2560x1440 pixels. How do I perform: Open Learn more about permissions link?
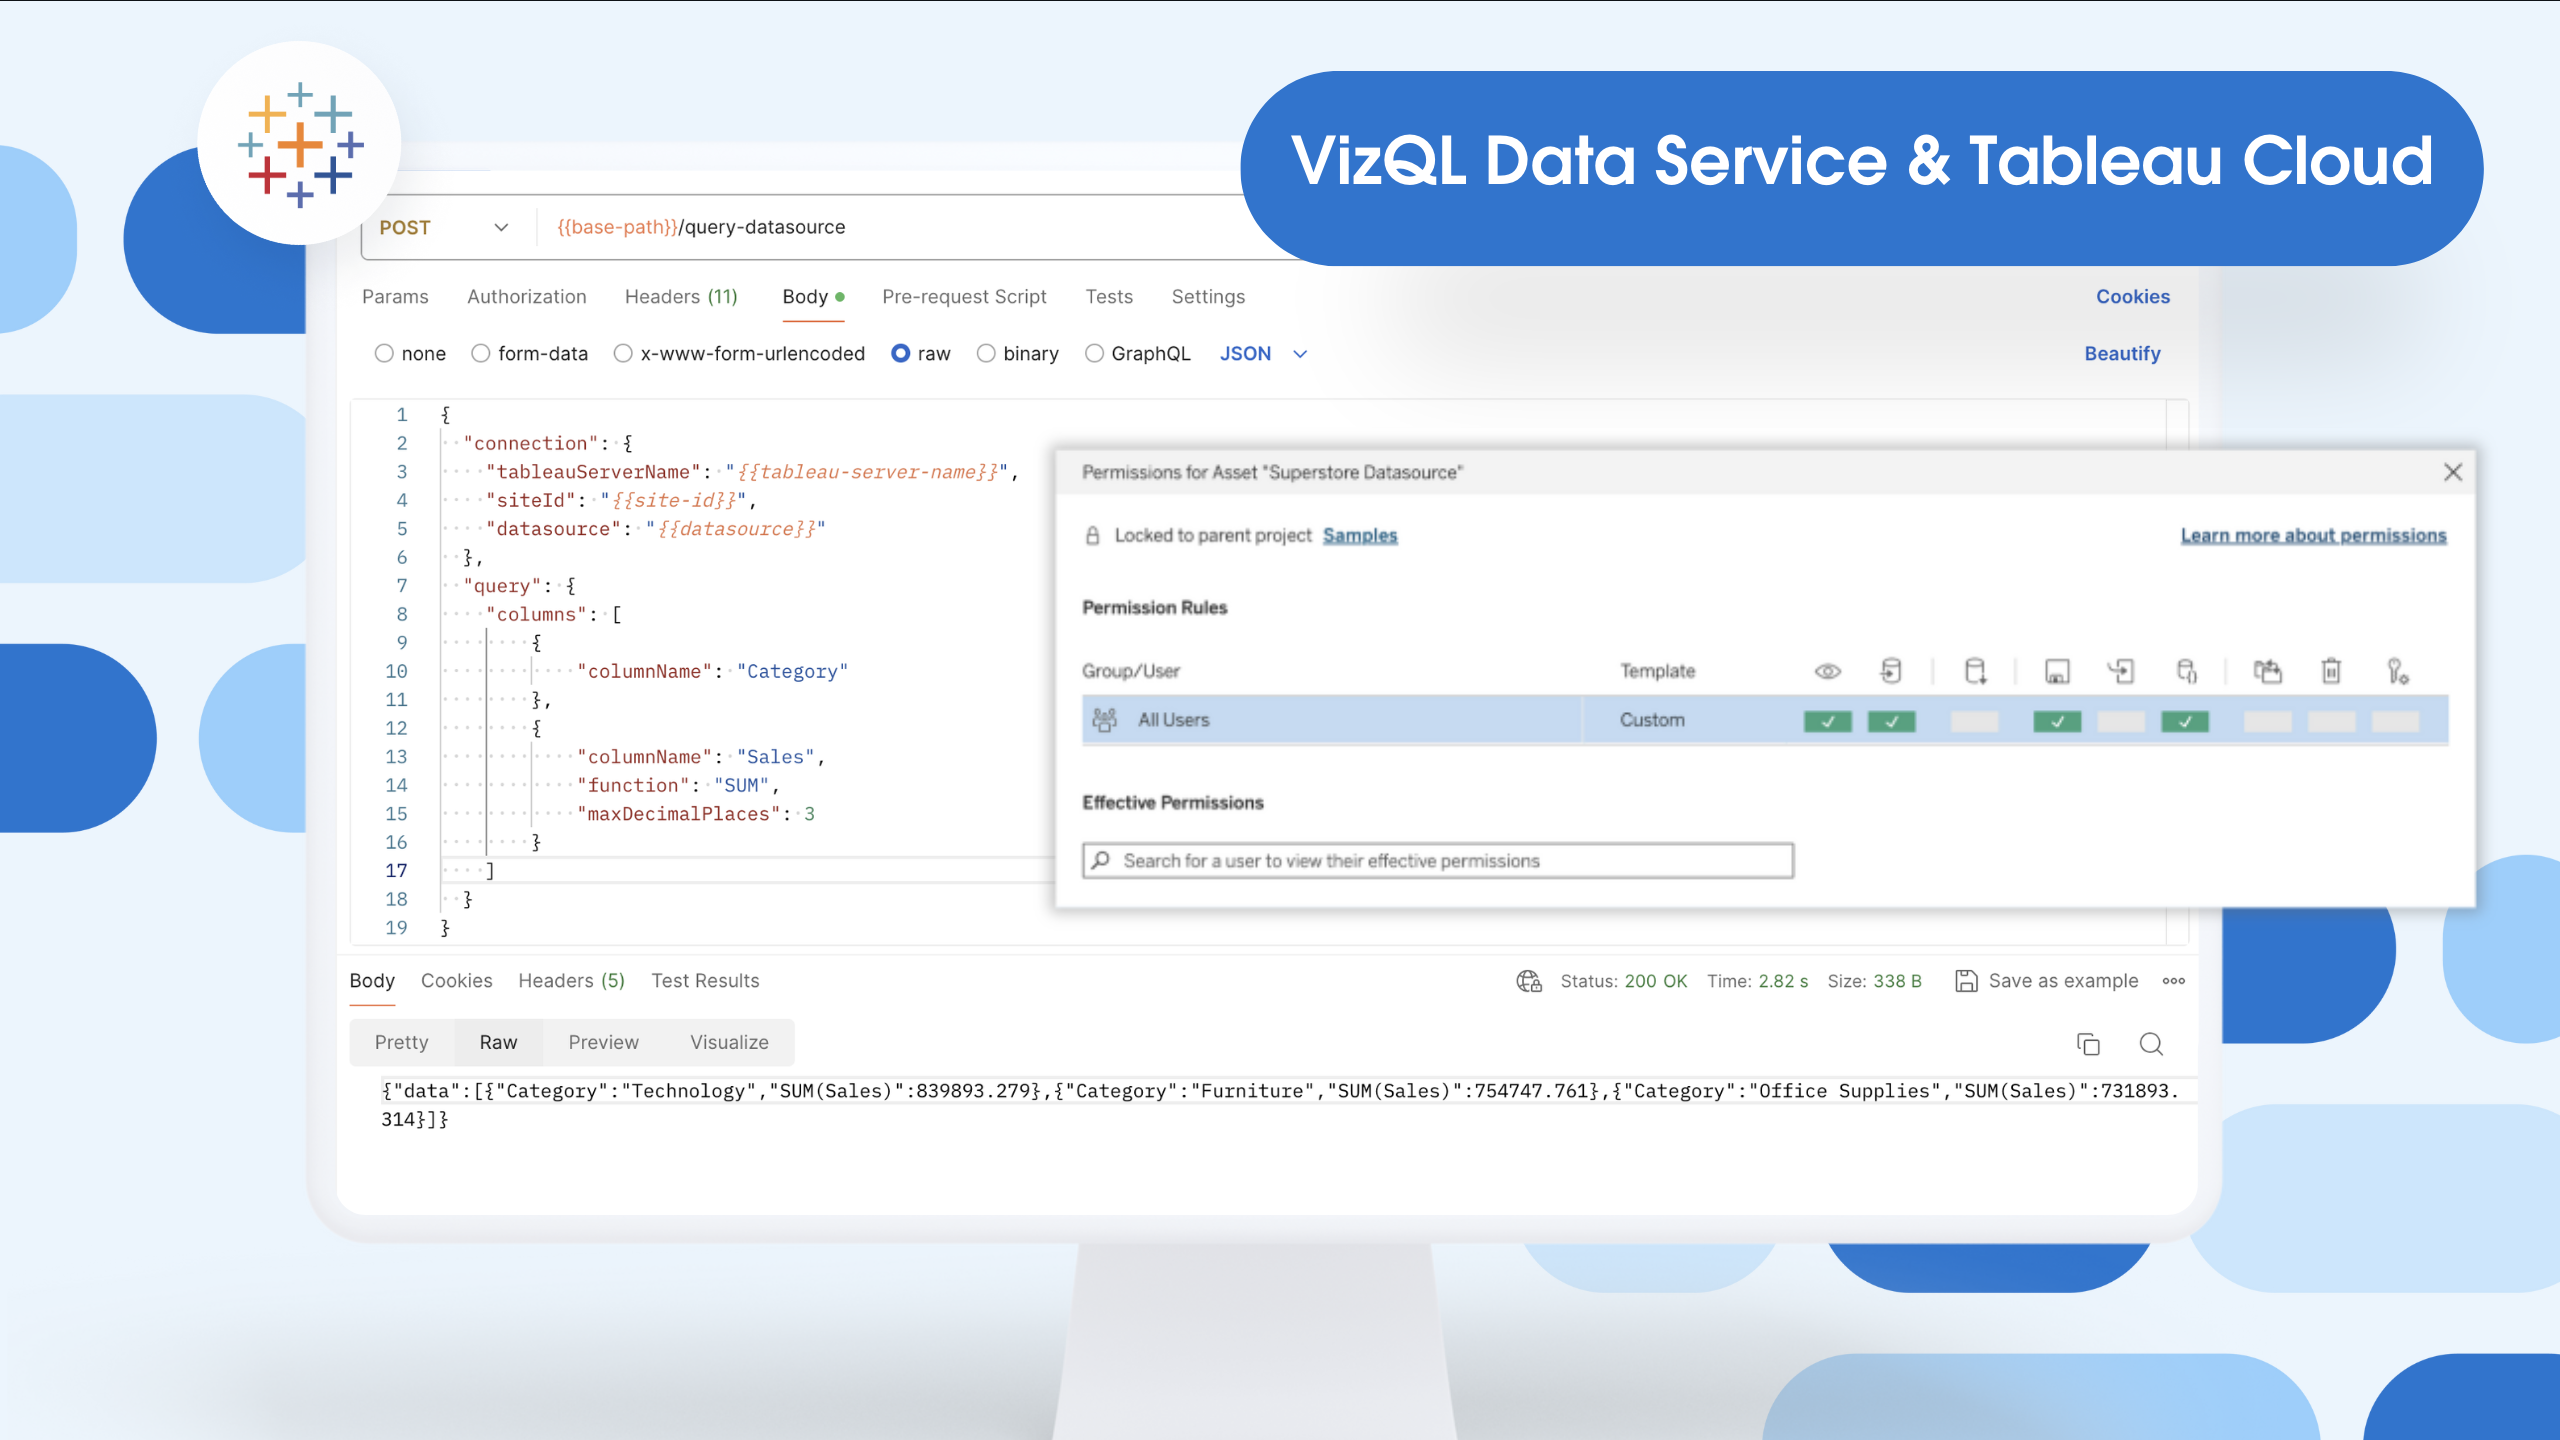point(2313,536)
